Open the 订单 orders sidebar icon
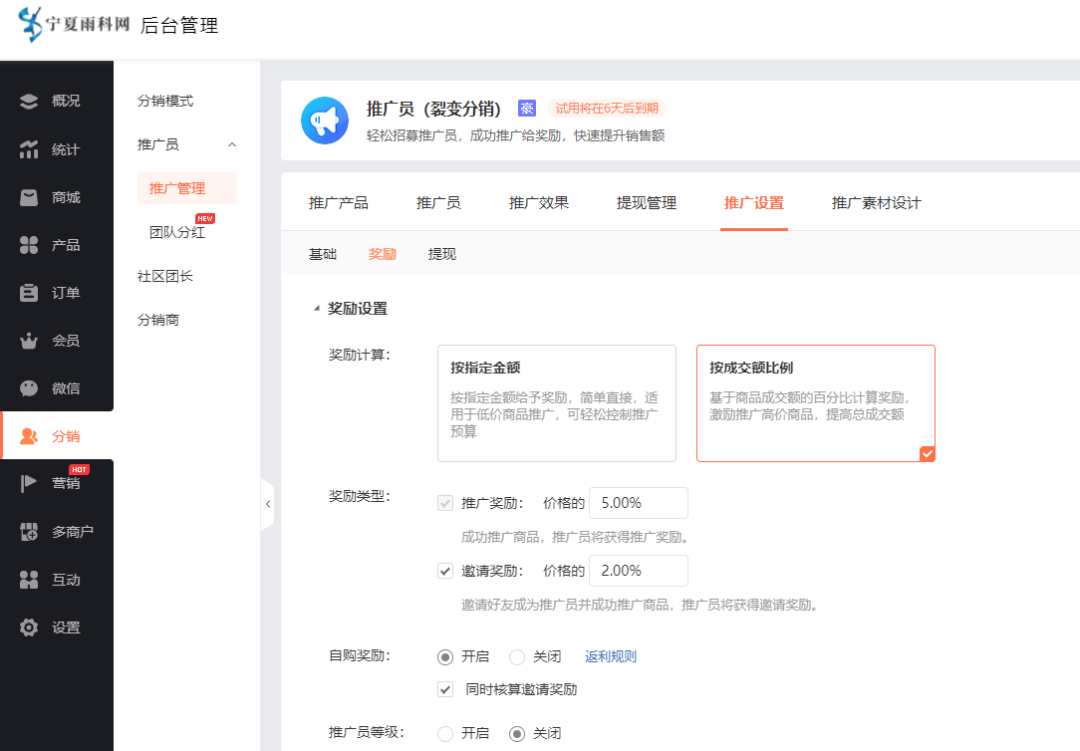This screenshot has height=751, width=1080. (x=29, y=293)
